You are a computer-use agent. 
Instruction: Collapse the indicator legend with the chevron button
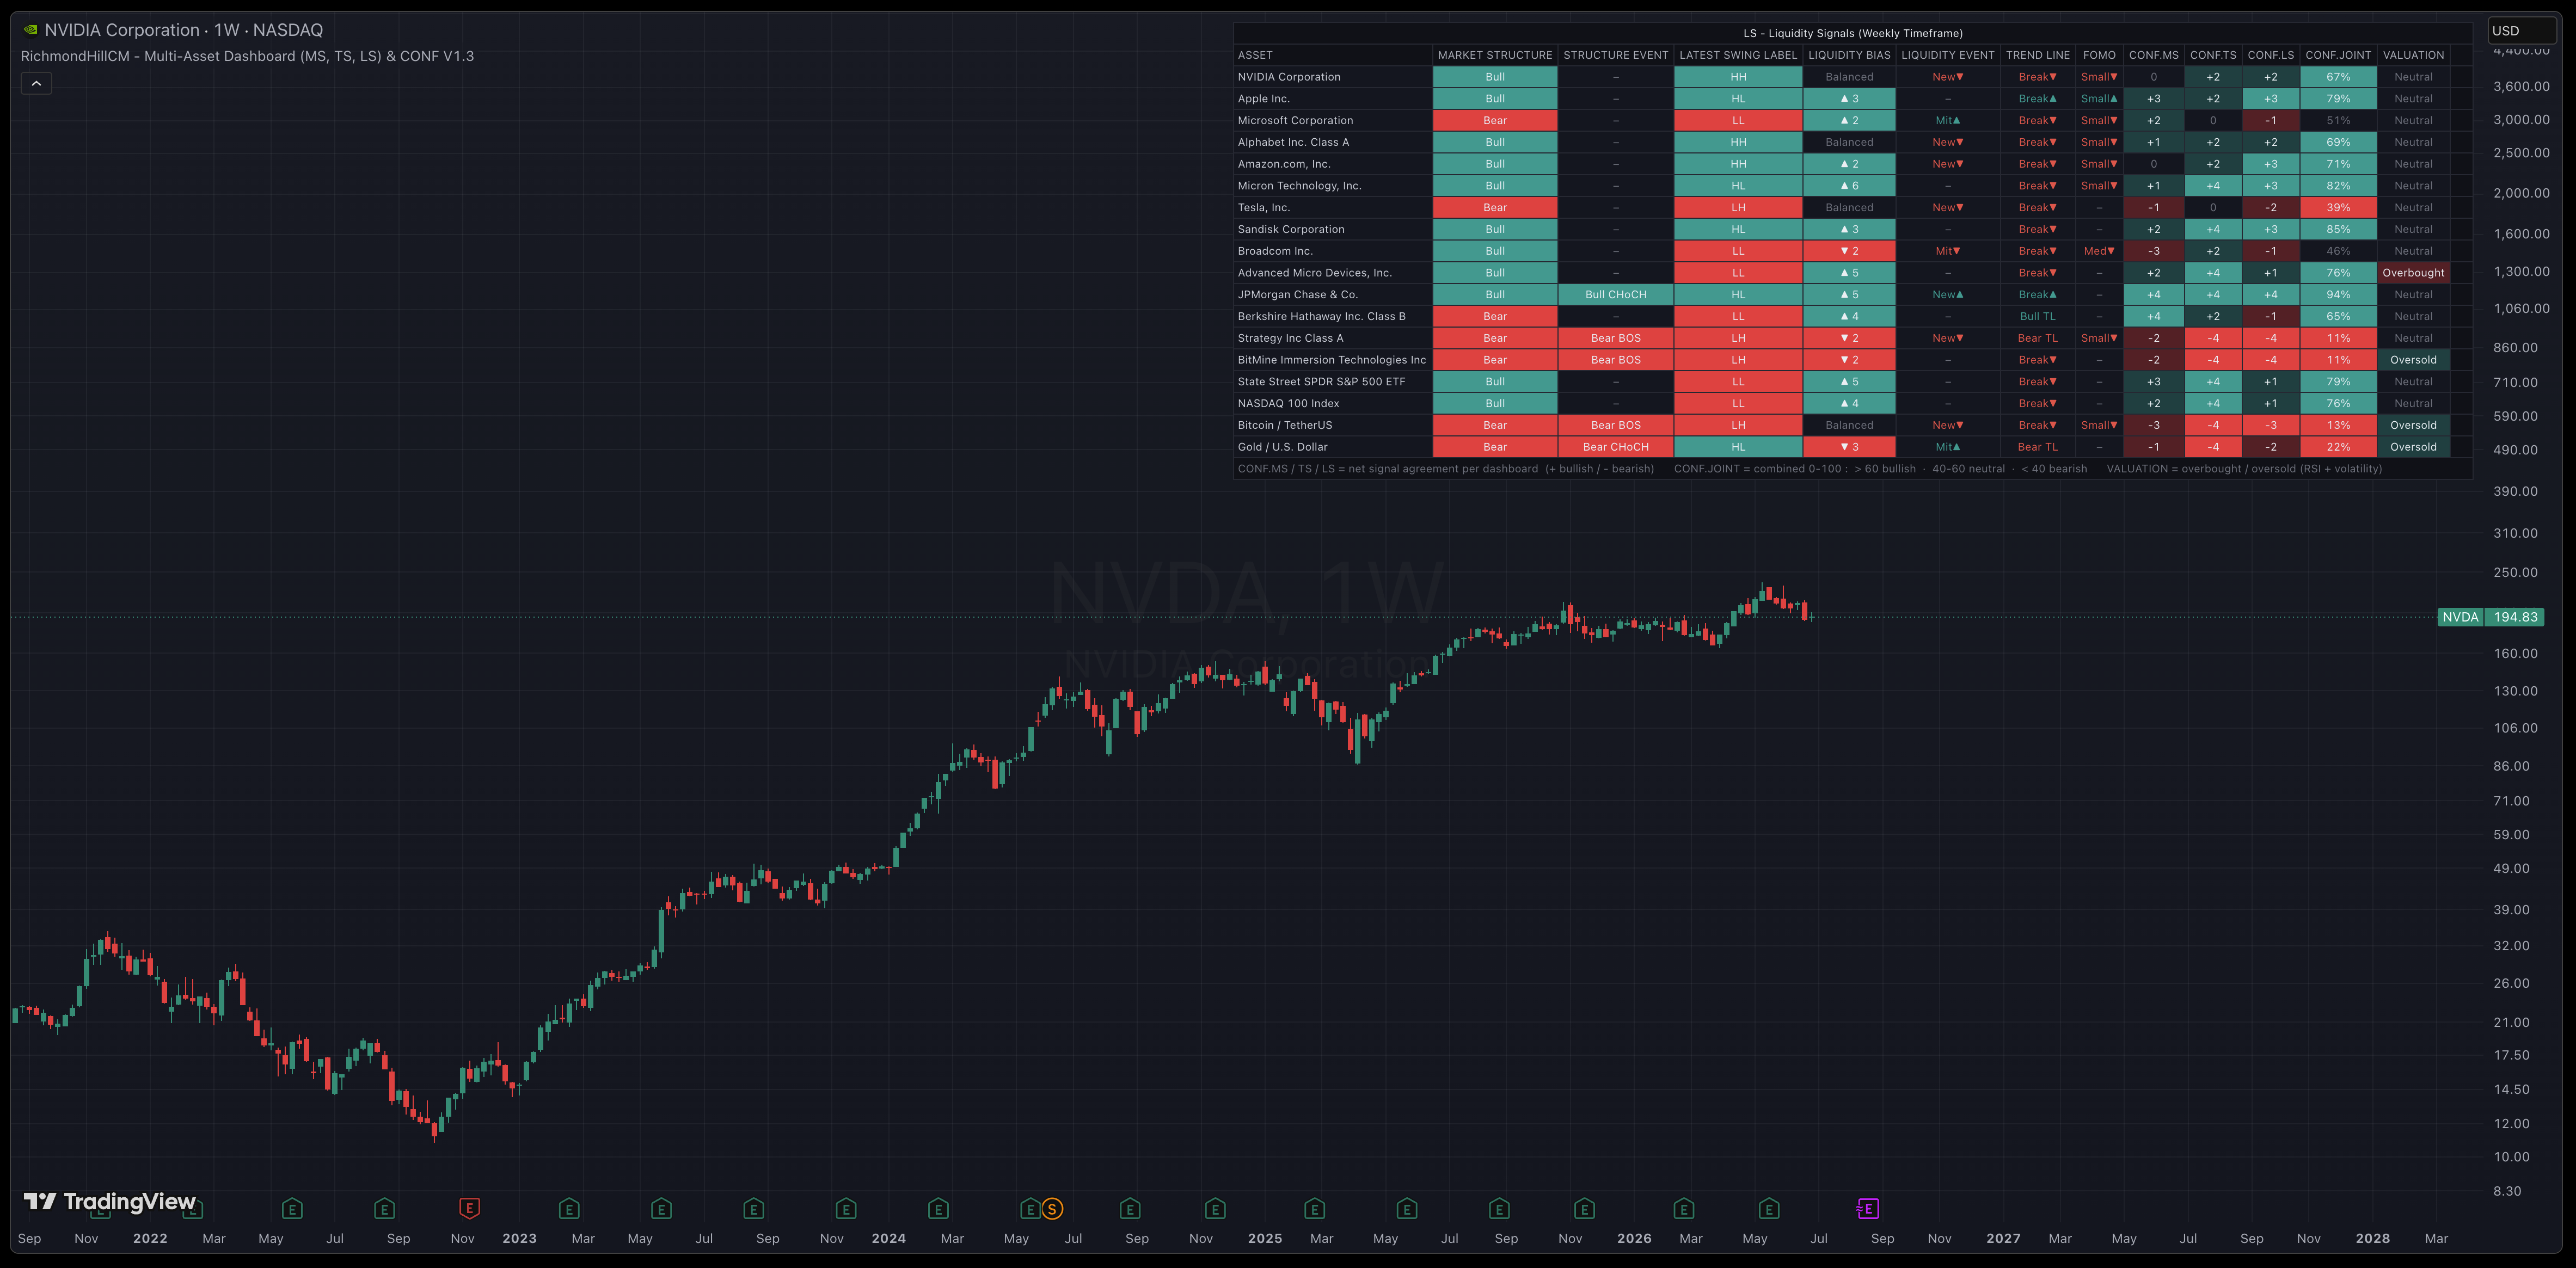click(x=36, y=83)
